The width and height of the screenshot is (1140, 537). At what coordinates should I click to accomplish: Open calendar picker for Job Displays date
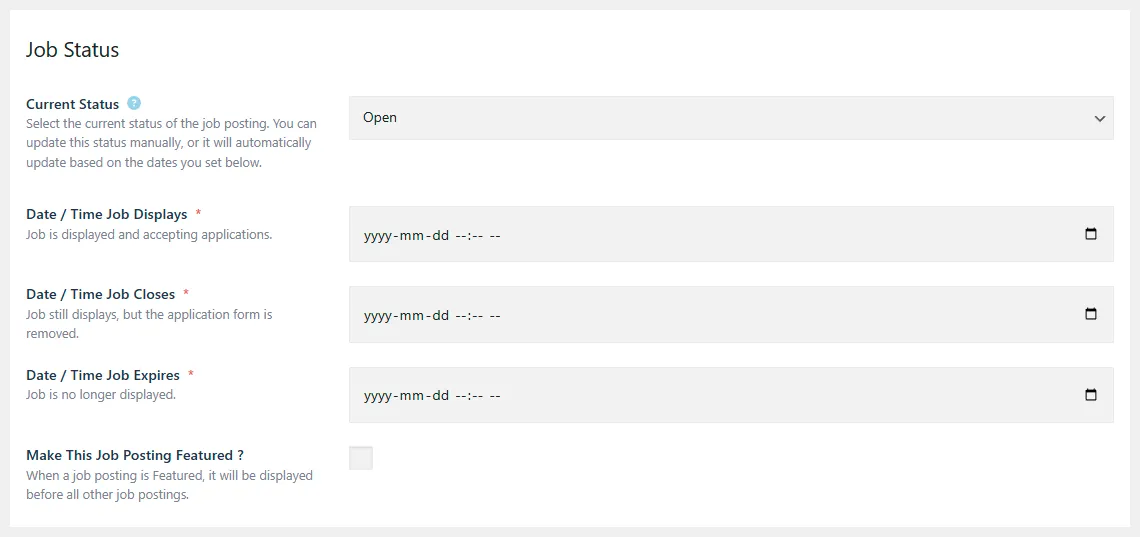coord(1090,234)
